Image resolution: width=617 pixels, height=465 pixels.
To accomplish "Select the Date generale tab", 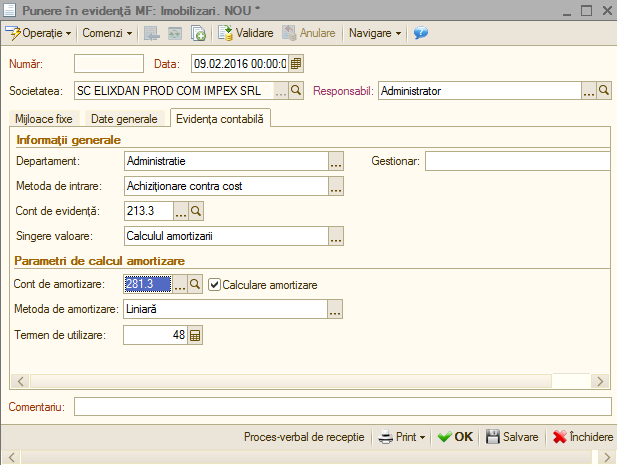I will tap(124, 119).
